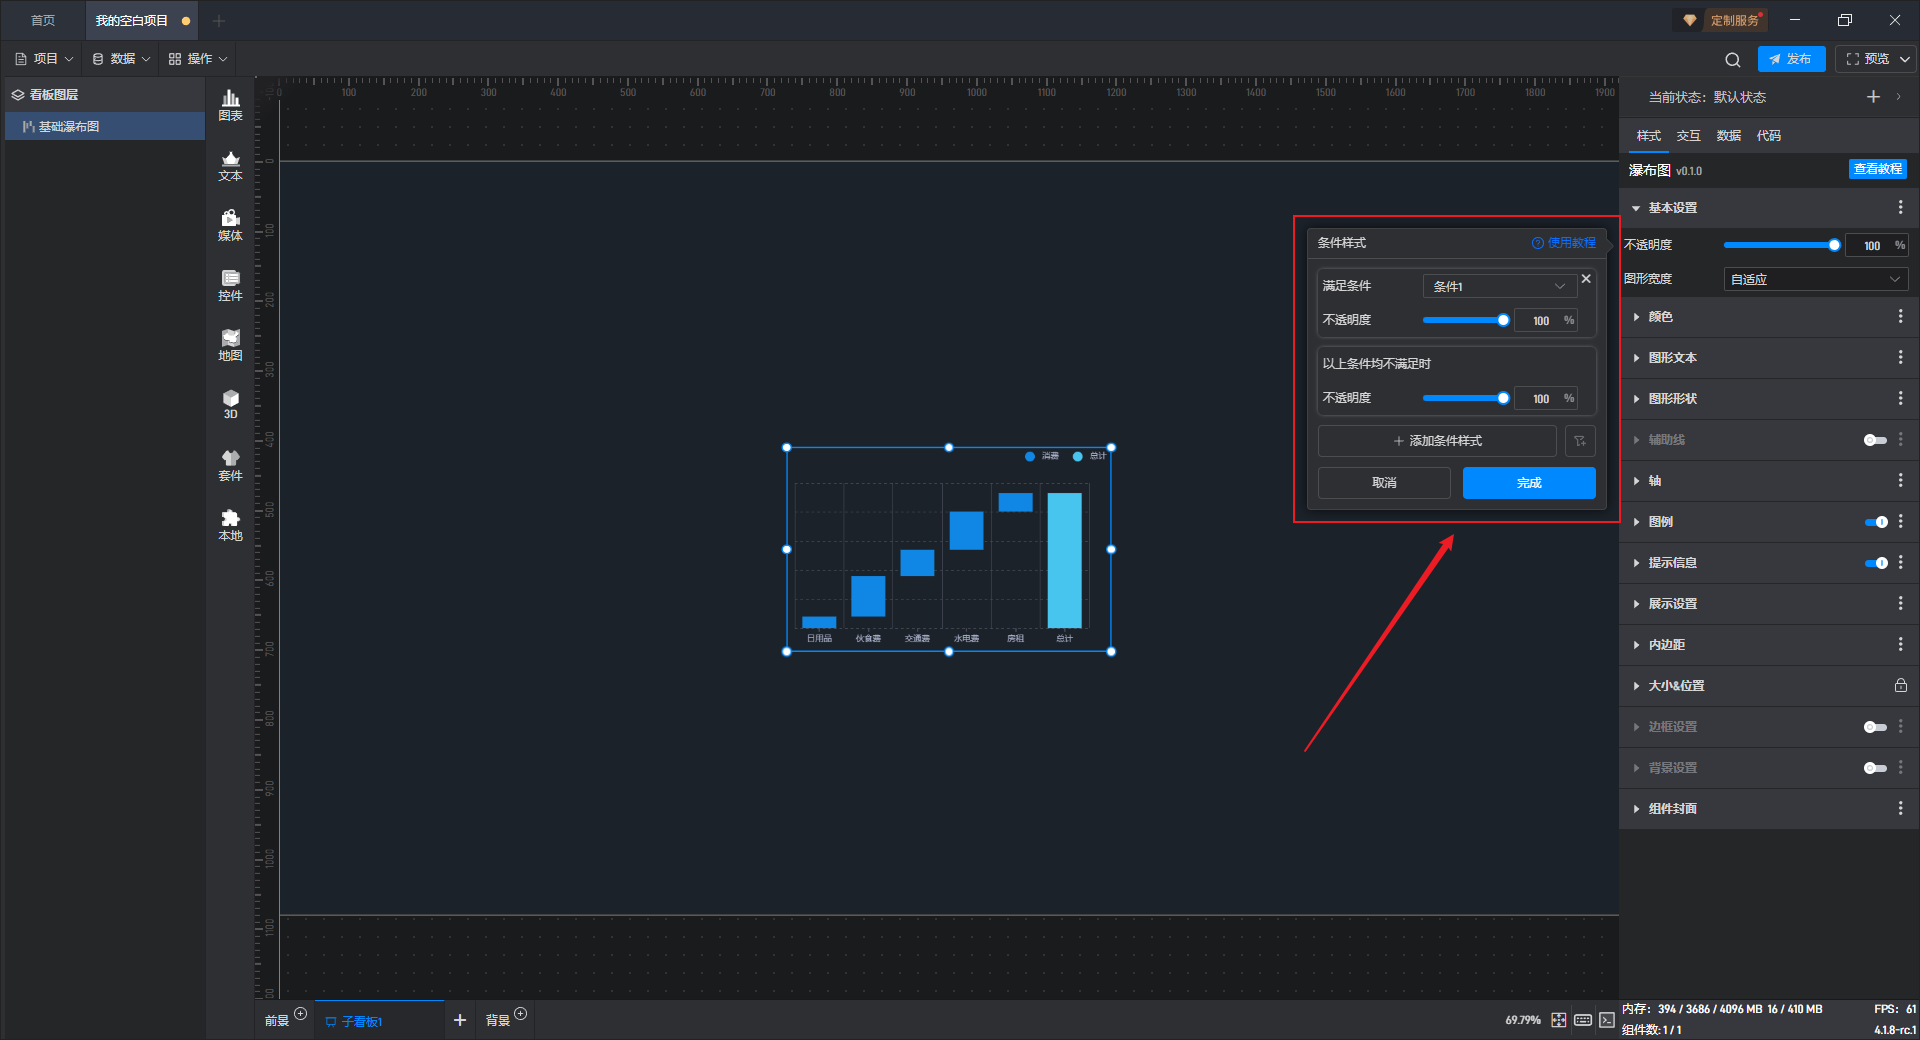Disable the 提示信息 toggle
The height and width of the screenshot is (1040, 1920).
[x=1875, y=563]
